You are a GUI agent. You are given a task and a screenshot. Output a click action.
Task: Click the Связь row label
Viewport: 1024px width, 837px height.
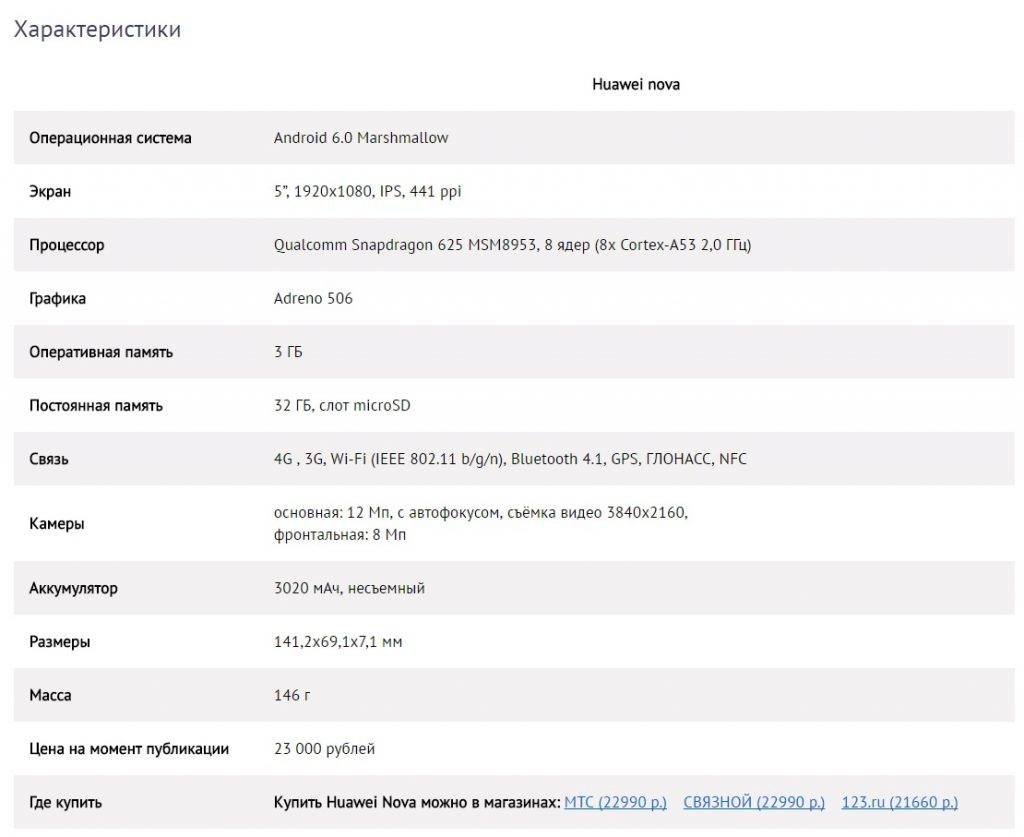point(49,459)
